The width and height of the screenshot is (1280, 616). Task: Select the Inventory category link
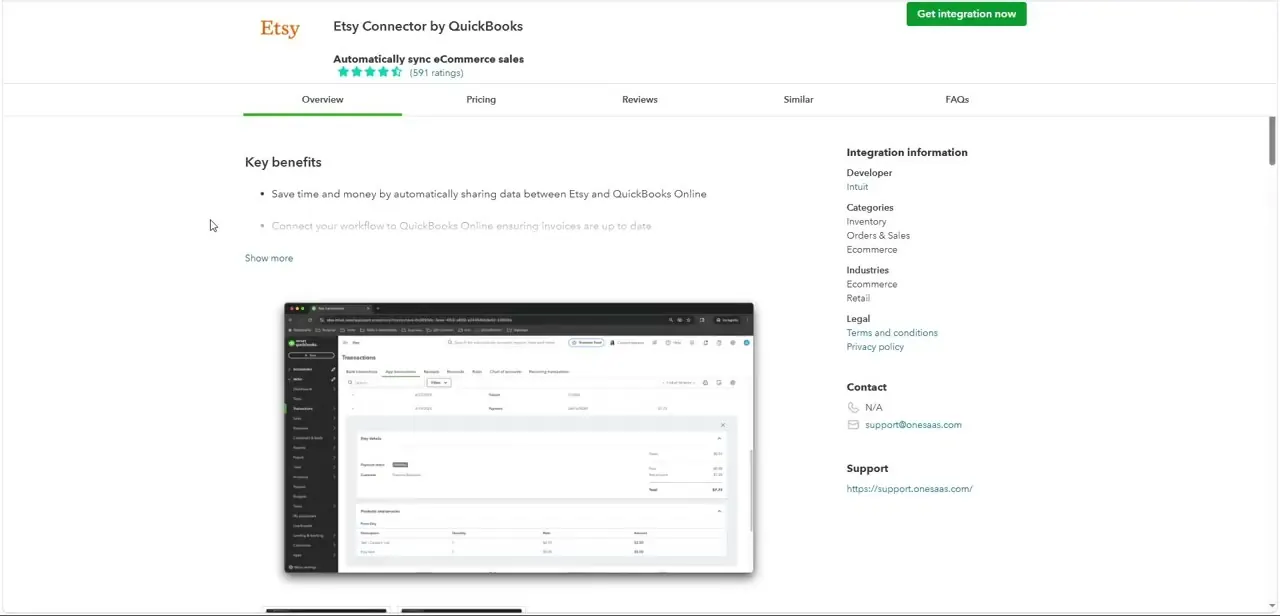tap(866, 222)
